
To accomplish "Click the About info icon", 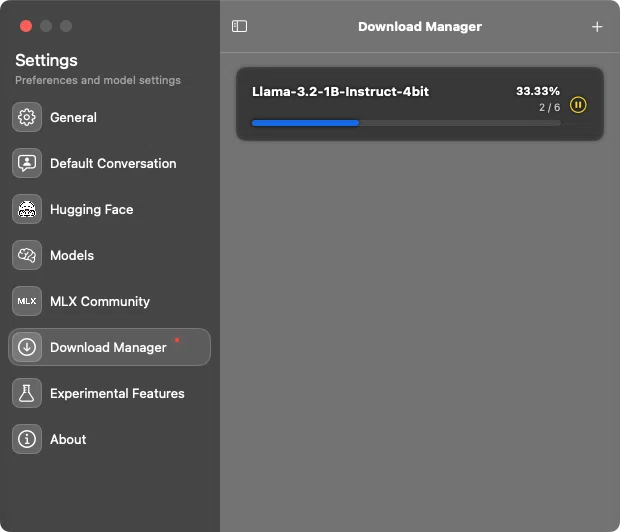I will tap(26, 439).
